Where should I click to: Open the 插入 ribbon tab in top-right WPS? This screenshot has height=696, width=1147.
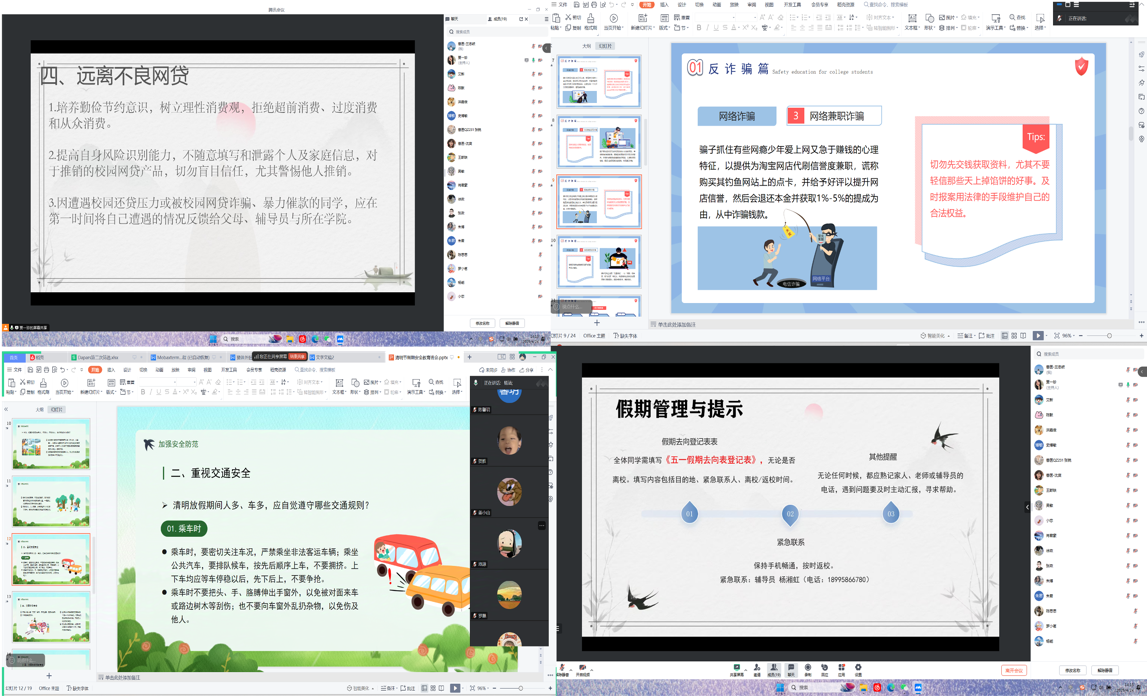point(664,5)
